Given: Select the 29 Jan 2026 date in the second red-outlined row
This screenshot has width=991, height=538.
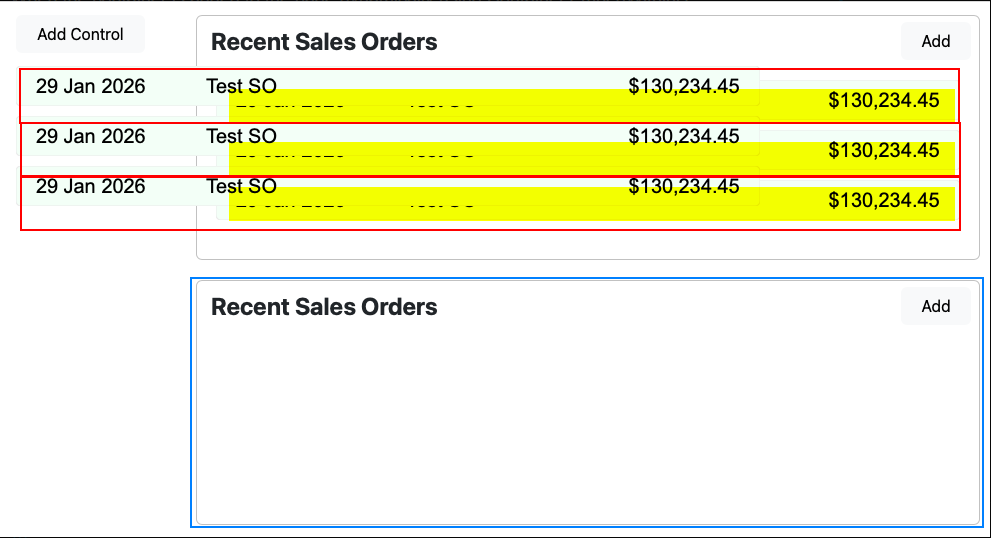Looking at the screenshot, I should coord(90,137).
